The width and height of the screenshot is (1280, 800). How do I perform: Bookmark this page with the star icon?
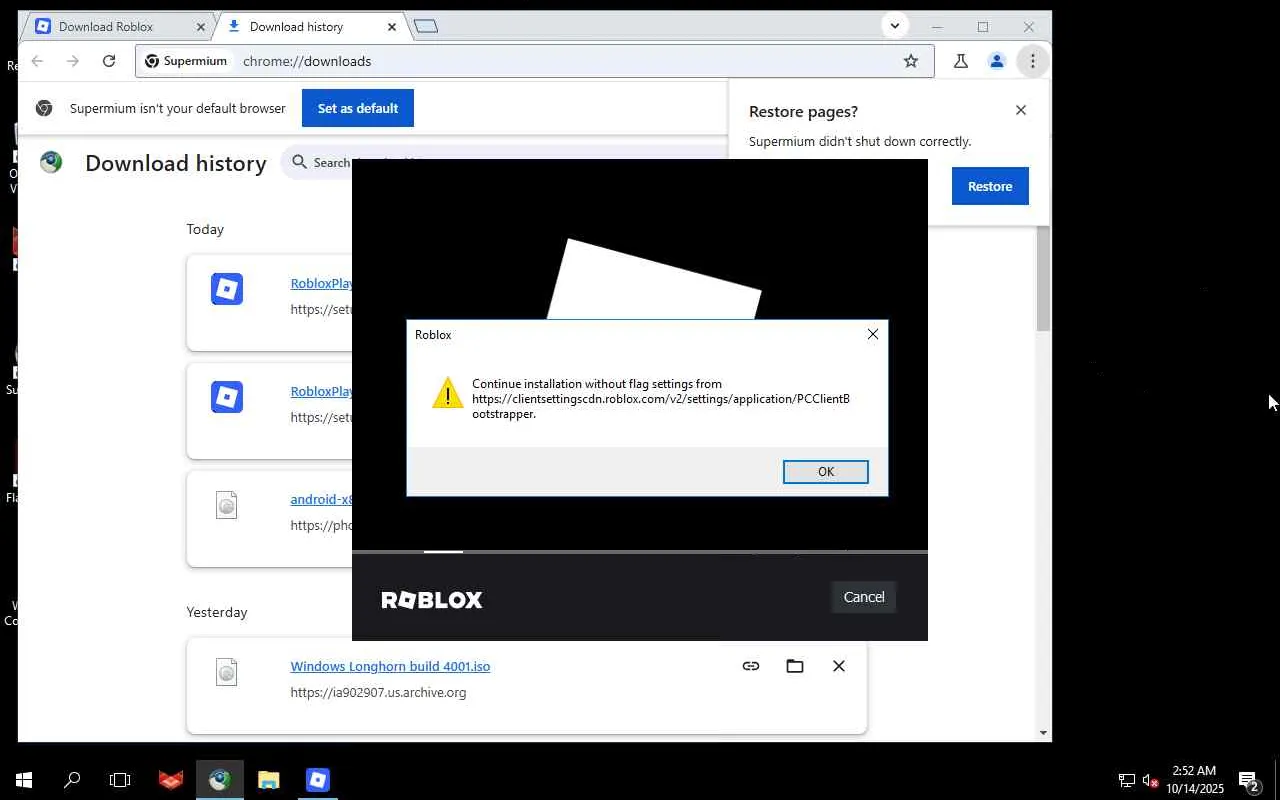911,61
